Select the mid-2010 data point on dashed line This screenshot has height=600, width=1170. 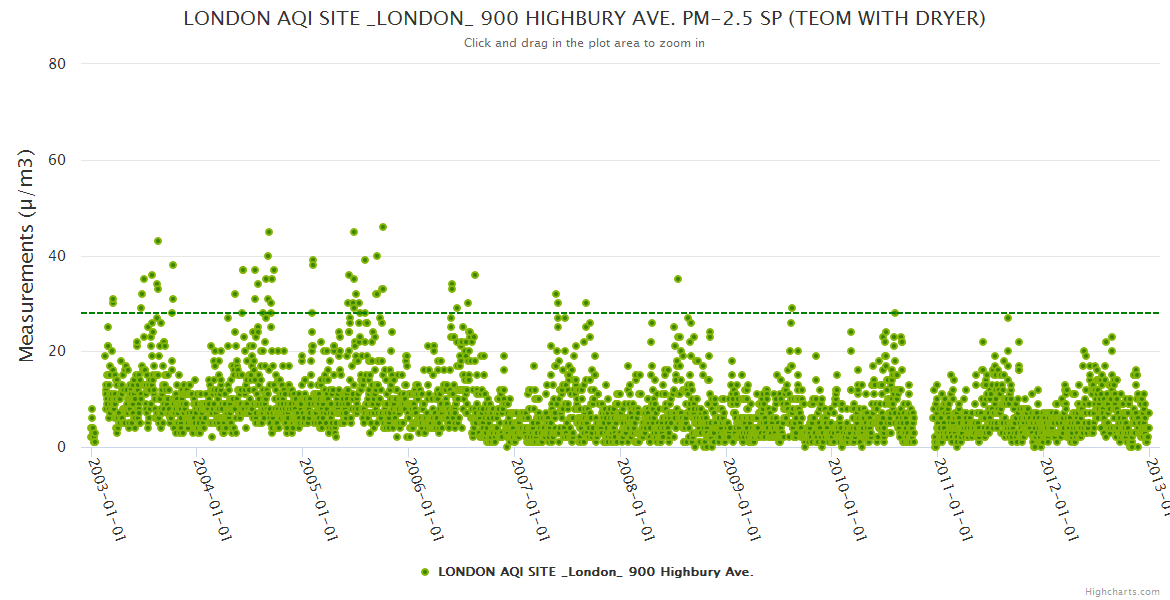coord(895,313)
